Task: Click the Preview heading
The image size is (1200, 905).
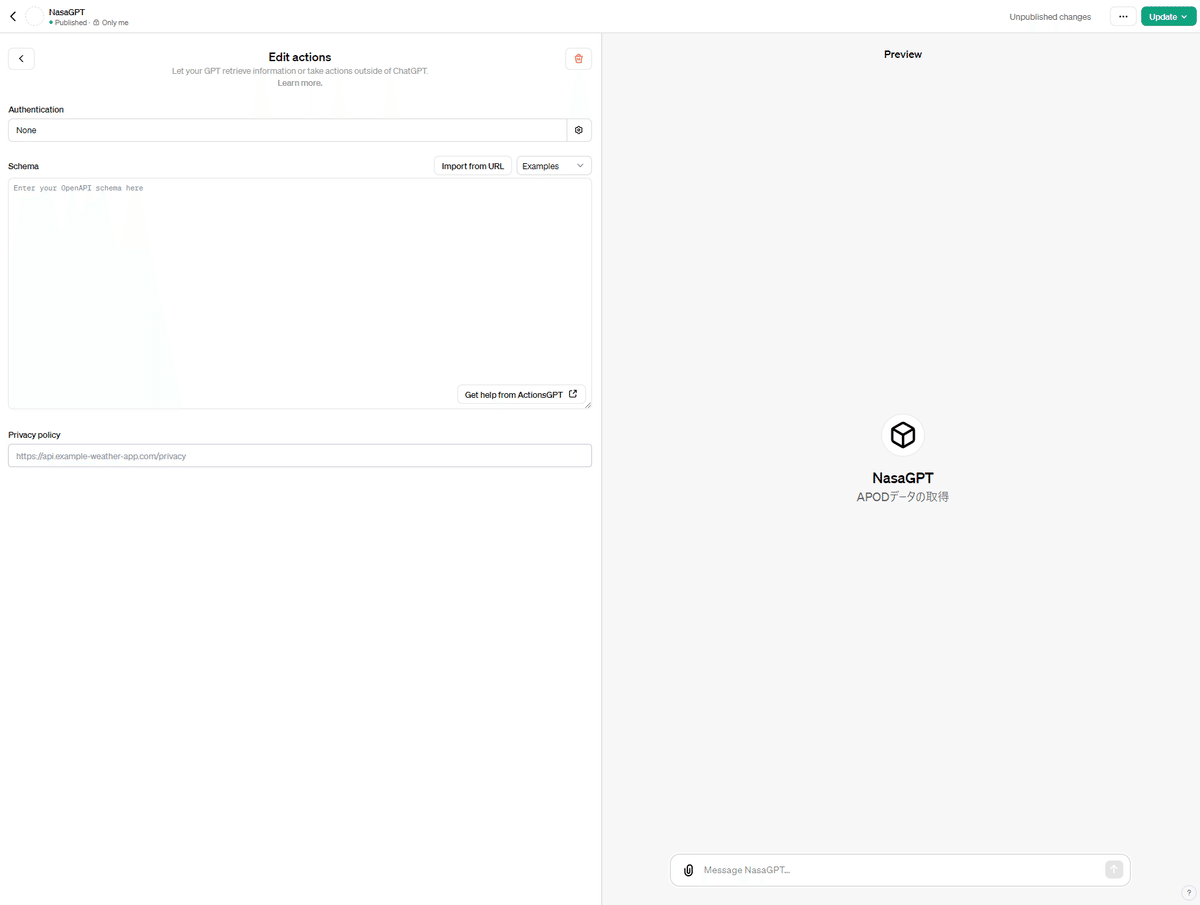Action: (903, 54)
